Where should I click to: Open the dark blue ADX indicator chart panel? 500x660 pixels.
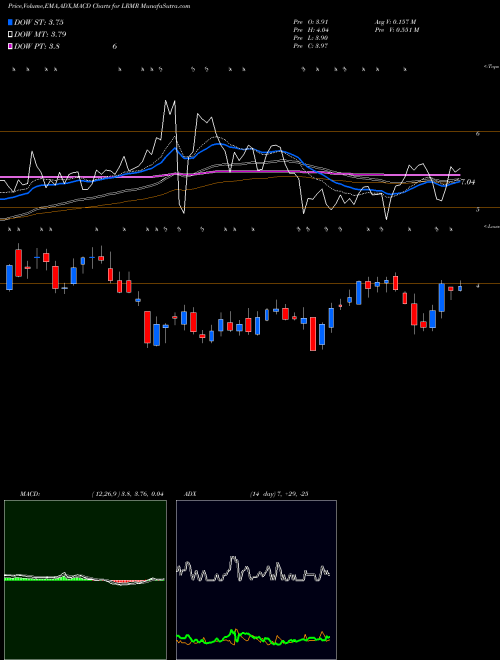point(256,580)
